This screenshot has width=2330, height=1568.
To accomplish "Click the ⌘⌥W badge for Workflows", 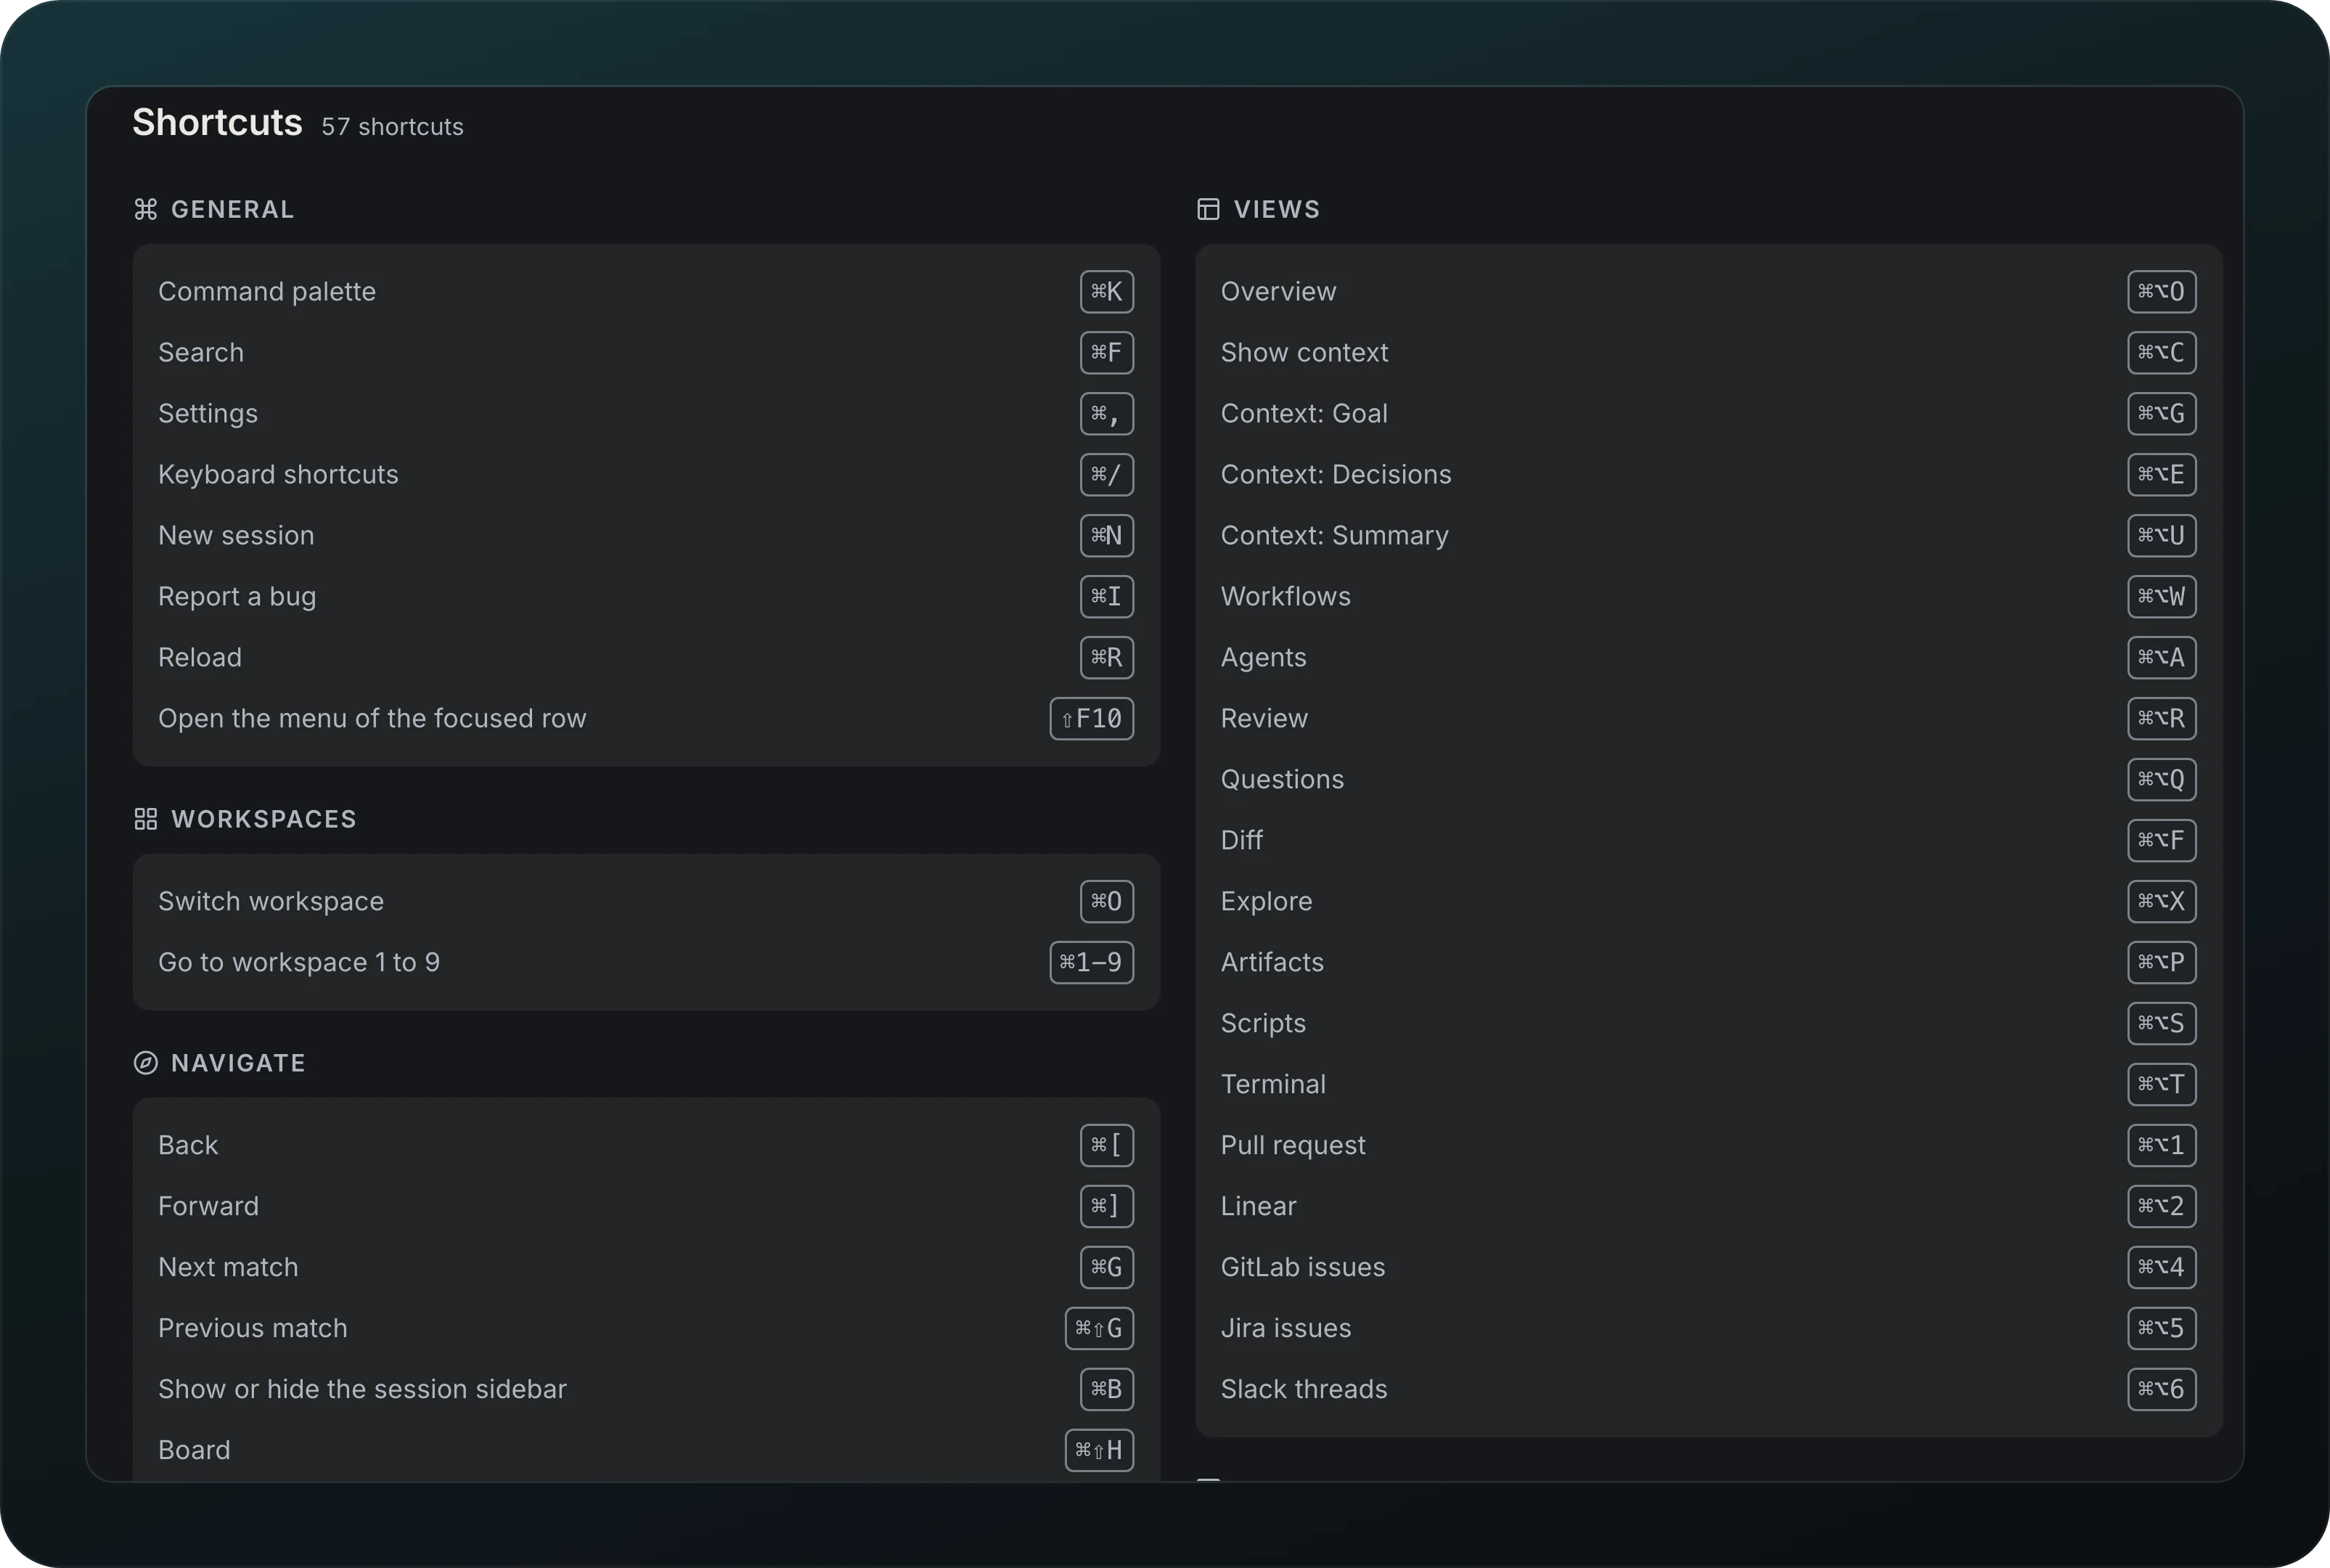I will 2161,596.
